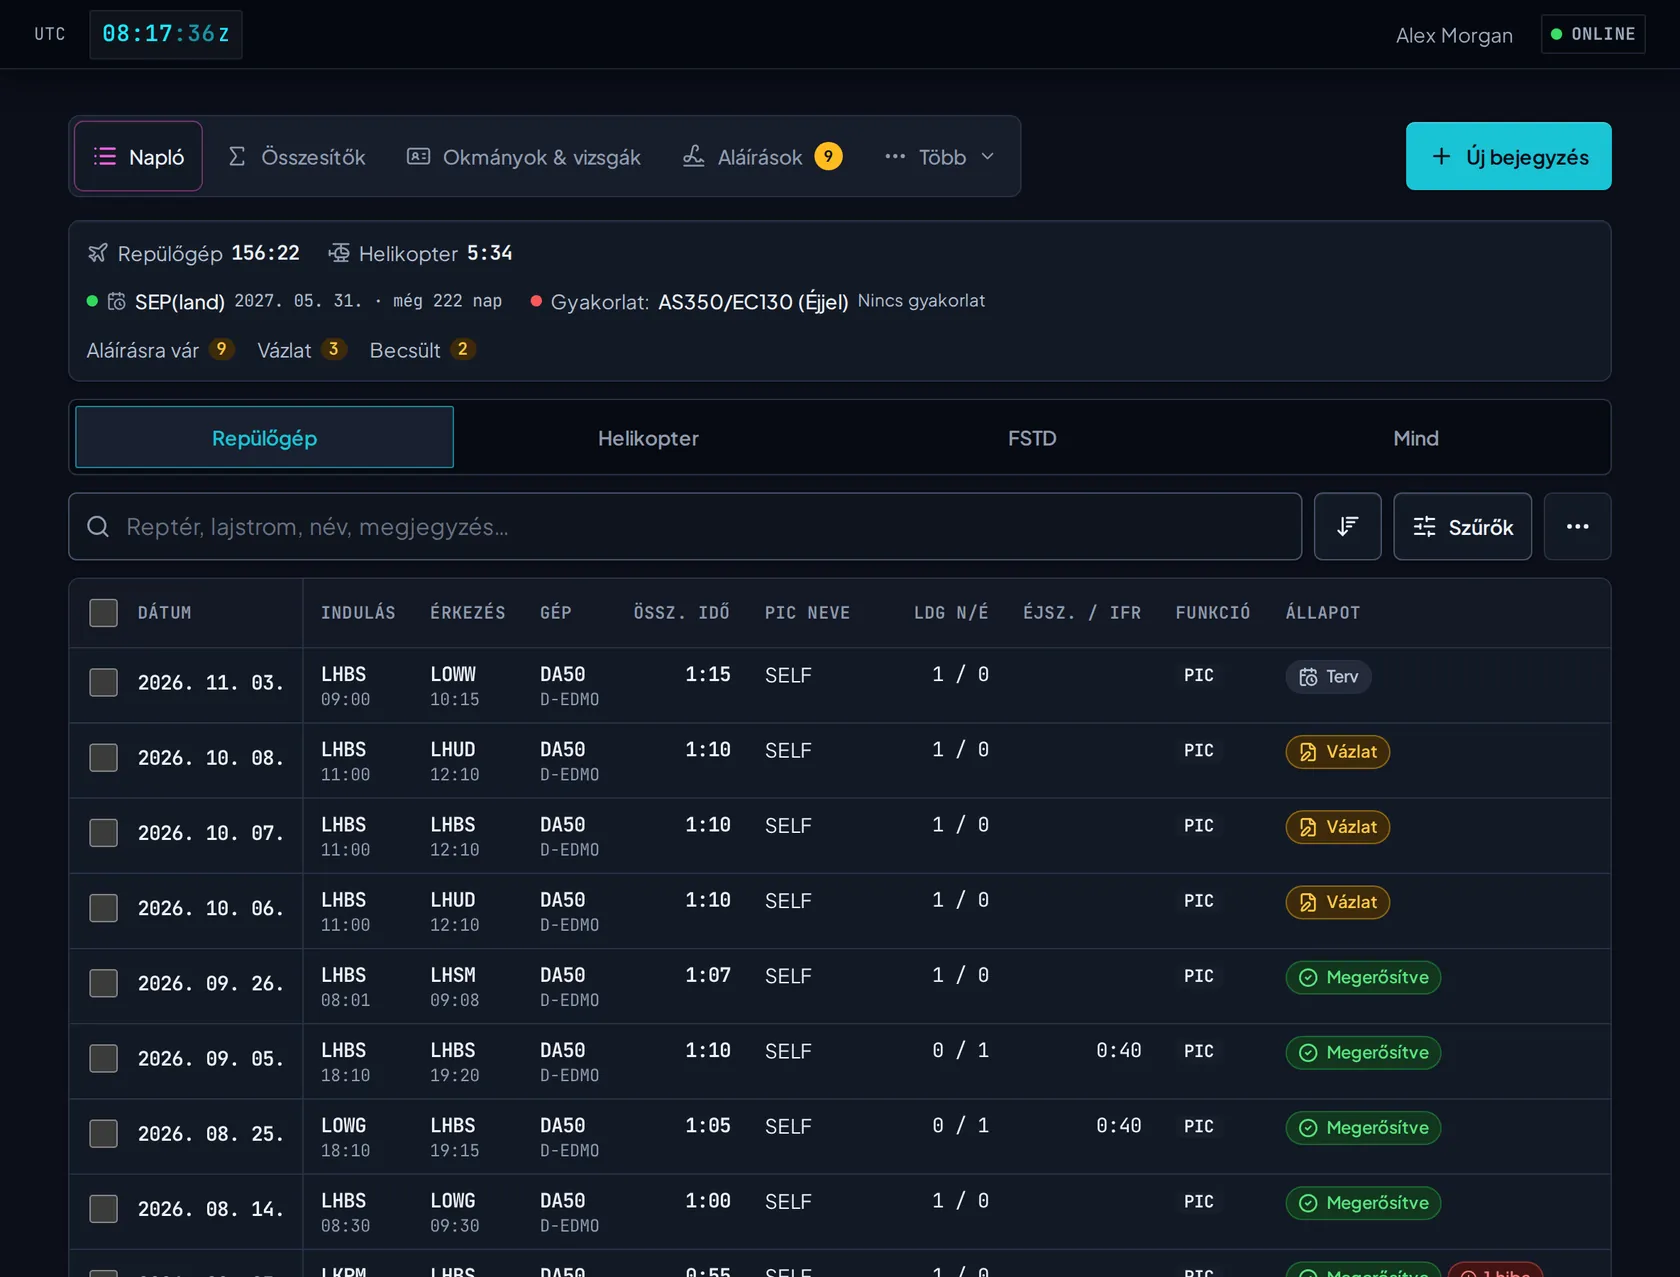Screen dimensions: 1680x1277
Task: Click the sort order icon button
Action: point(1347,526)
